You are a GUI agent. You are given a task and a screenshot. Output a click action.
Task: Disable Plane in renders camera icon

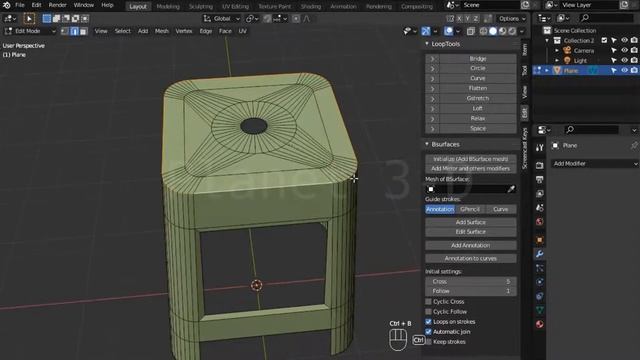click(x=634, y=70)
